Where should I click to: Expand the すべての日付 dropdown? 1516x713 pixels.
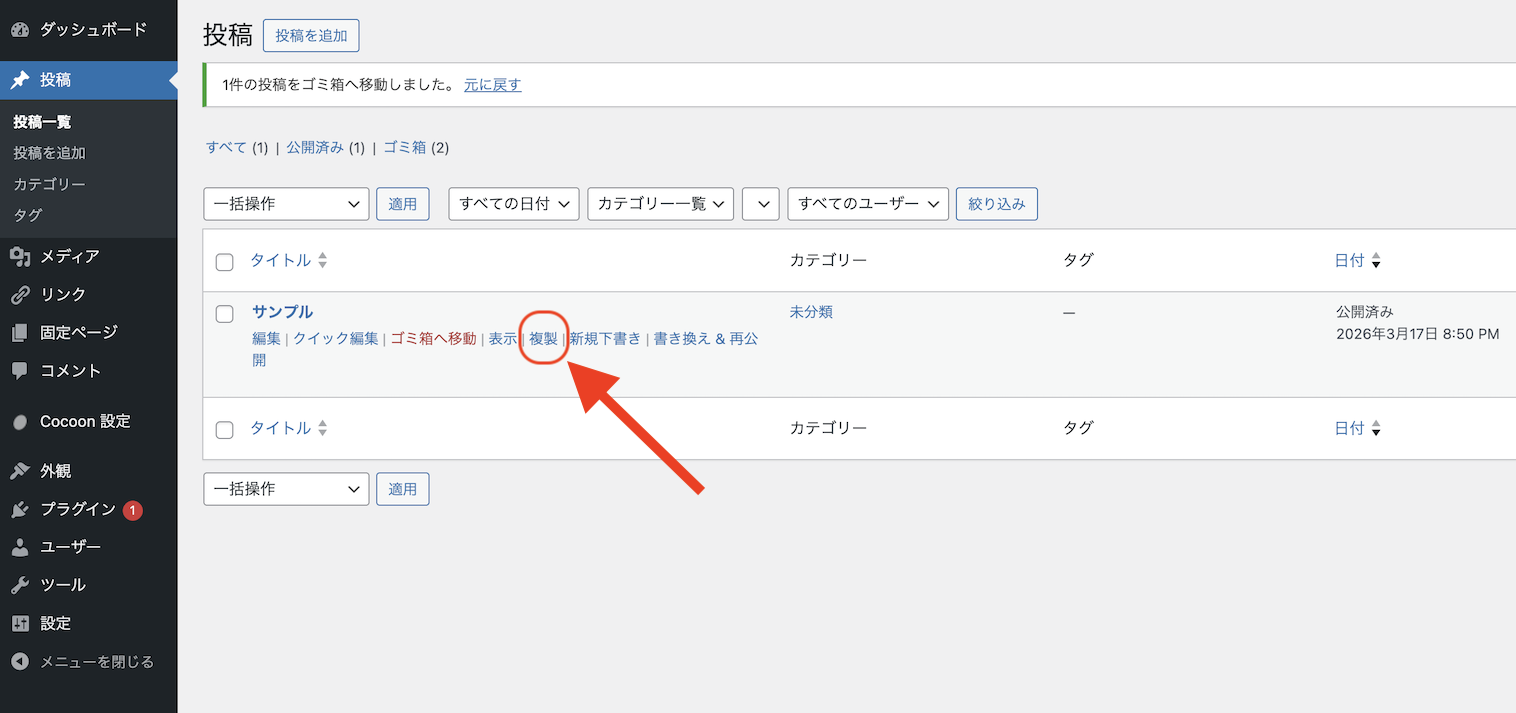[x=513, y=203]
